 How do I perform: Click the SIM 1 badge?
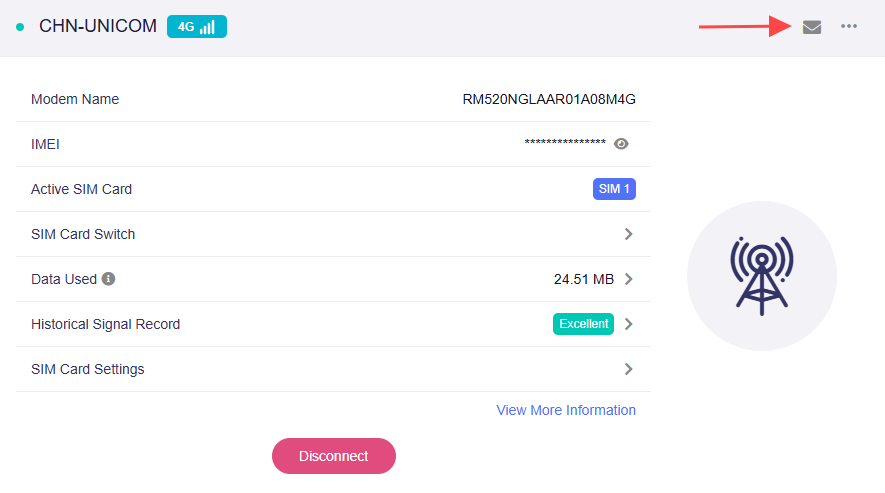tap(614, 189)
